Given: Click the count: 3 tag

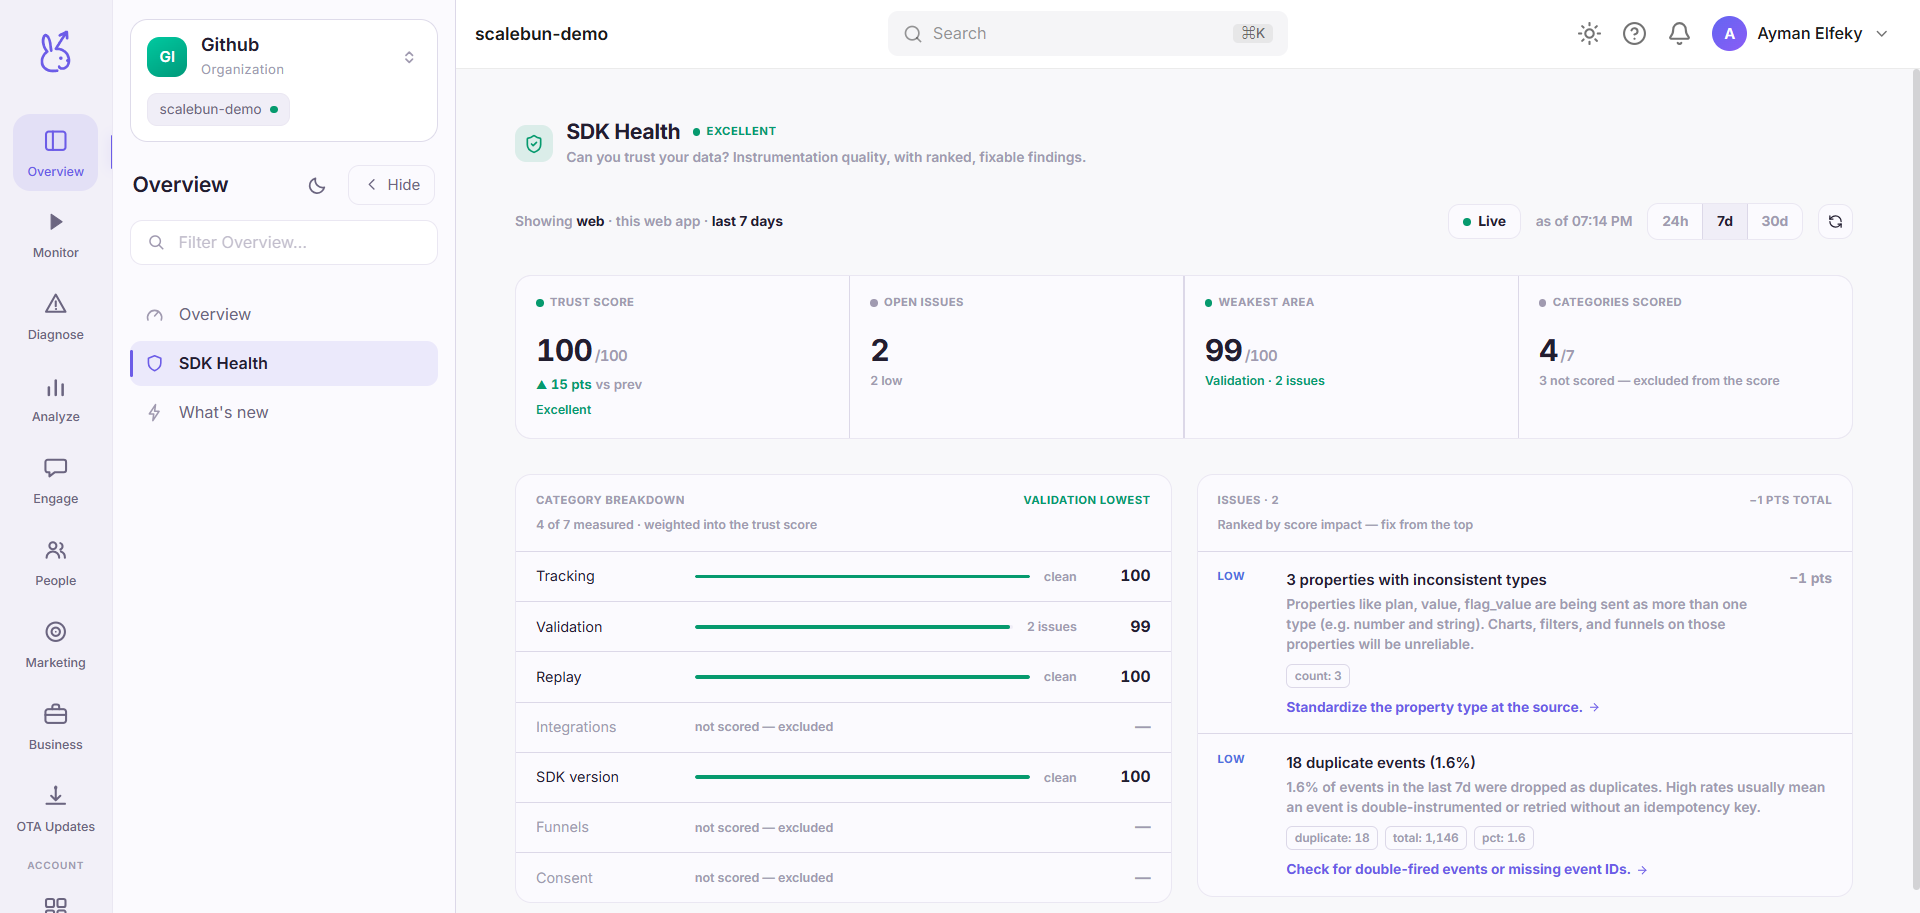Looking at the screenshot, I should tap(1318, 676).
